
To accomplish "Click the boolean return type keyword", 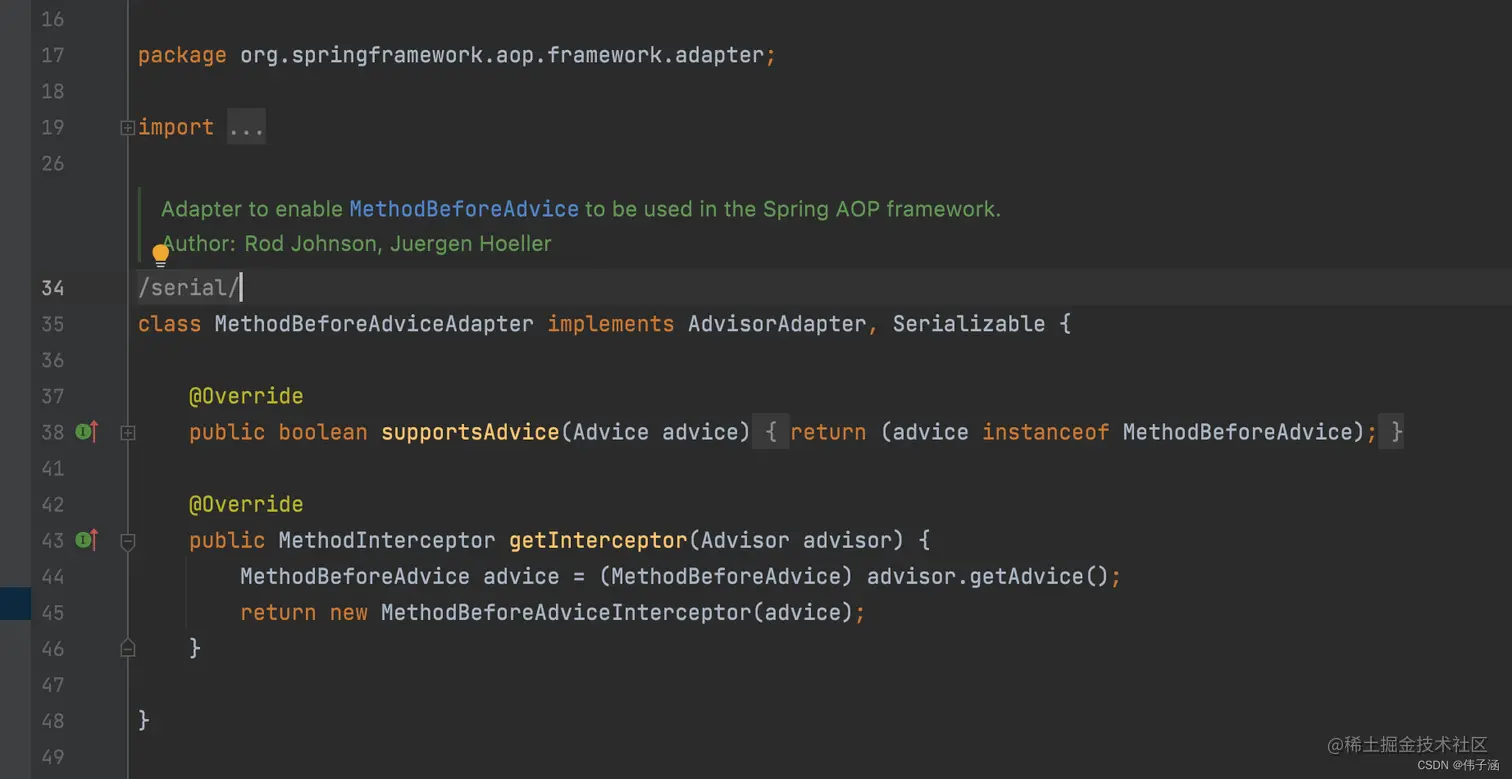I will point(323,432).
